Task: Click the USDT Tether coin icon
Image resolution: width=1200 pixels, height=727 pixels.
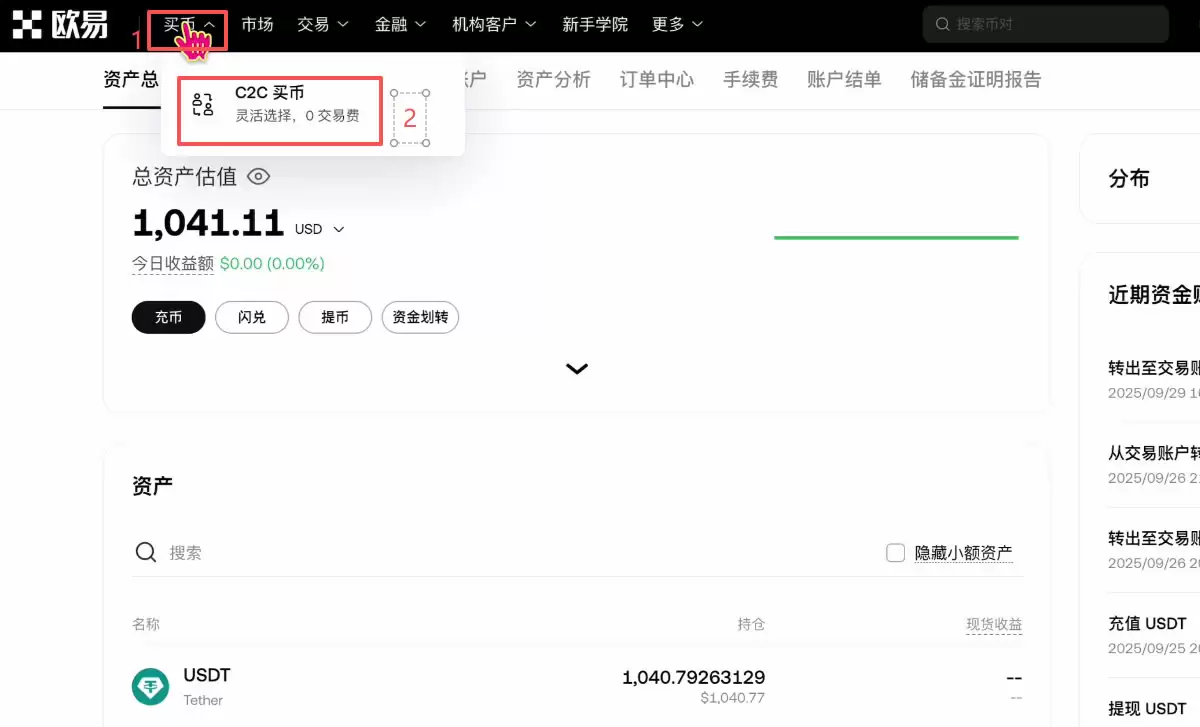Action: 150,687
